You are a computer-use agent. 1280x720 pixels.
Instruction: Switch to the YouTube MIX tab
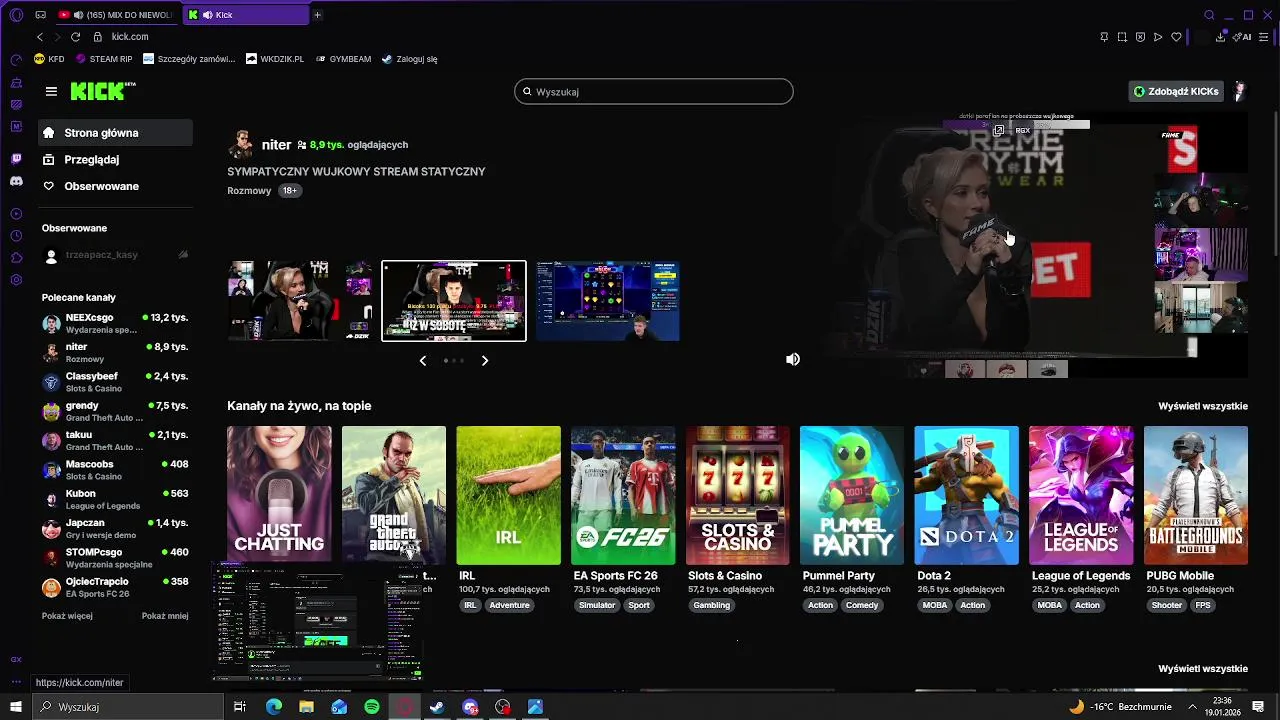117,15
